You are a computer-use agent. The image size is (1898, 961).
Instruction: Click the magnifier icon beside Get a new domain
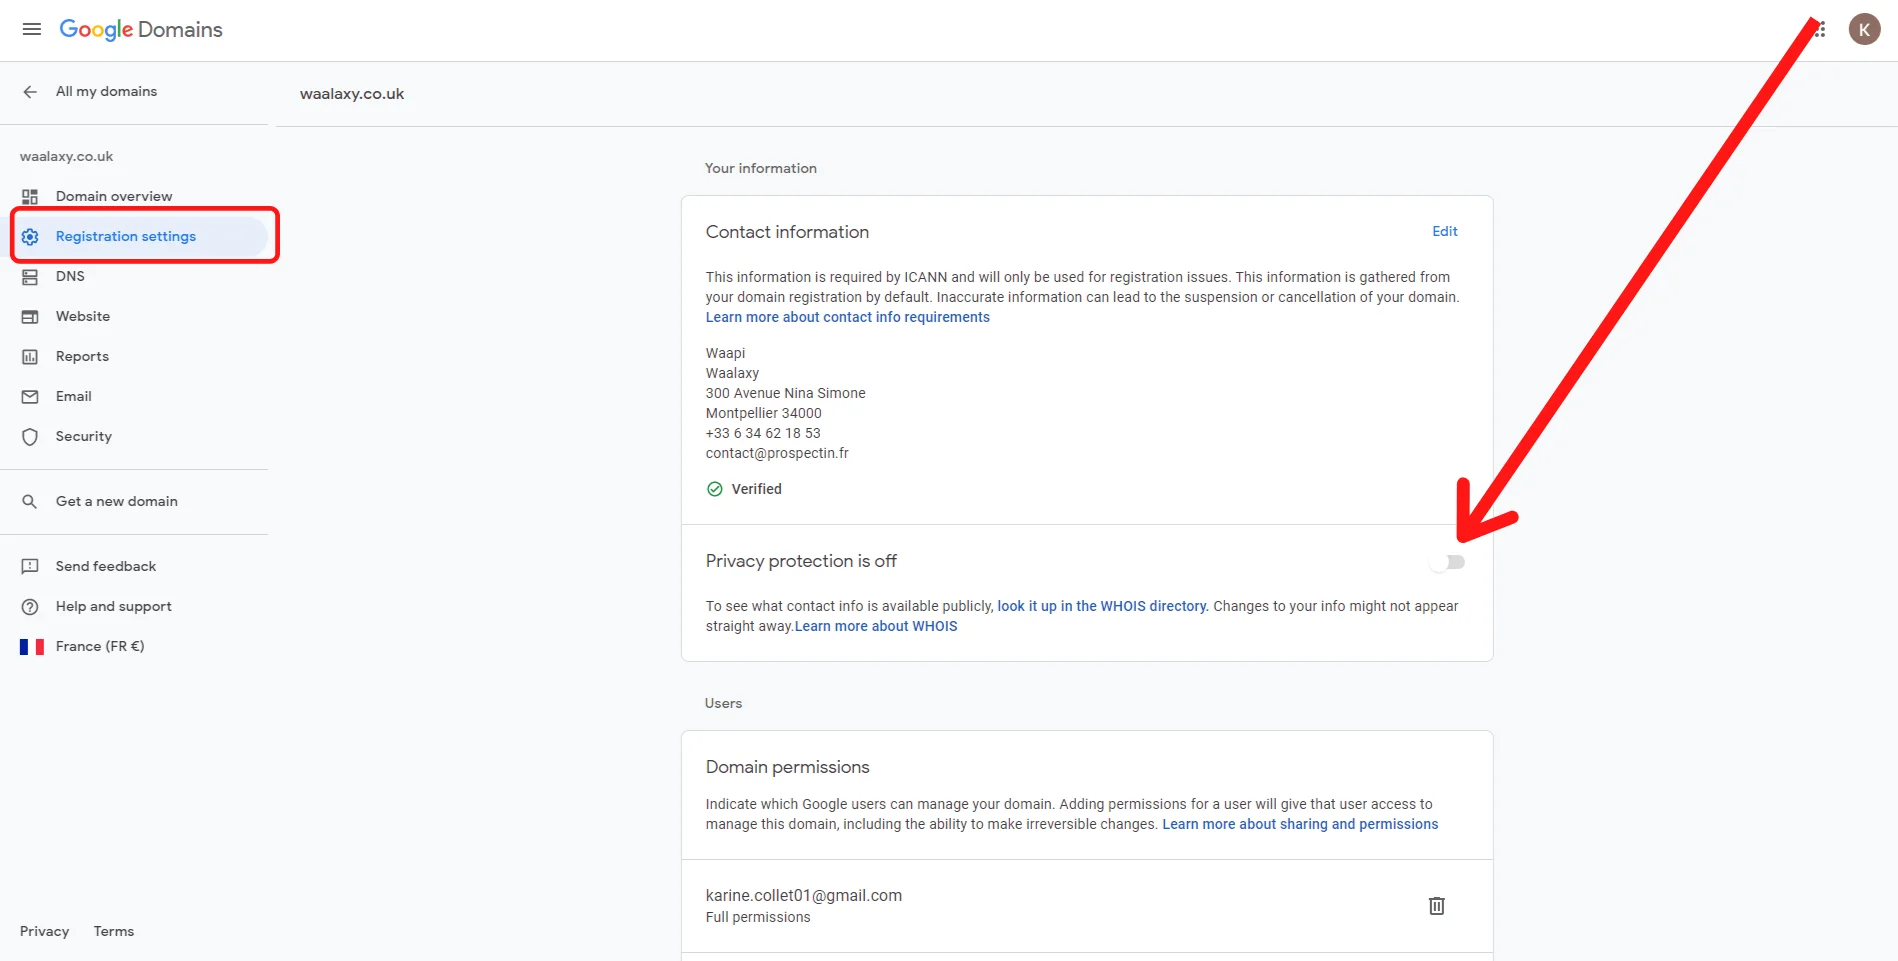point(30,502)
